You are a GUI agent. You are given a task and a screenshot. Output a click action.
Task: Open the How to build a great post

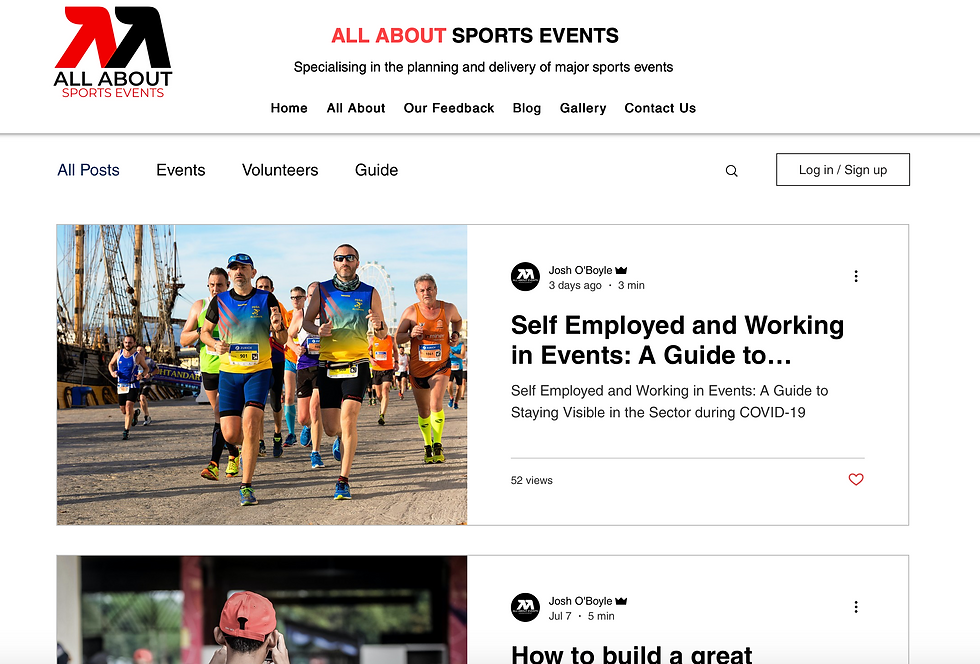click(x=631, y=653)
